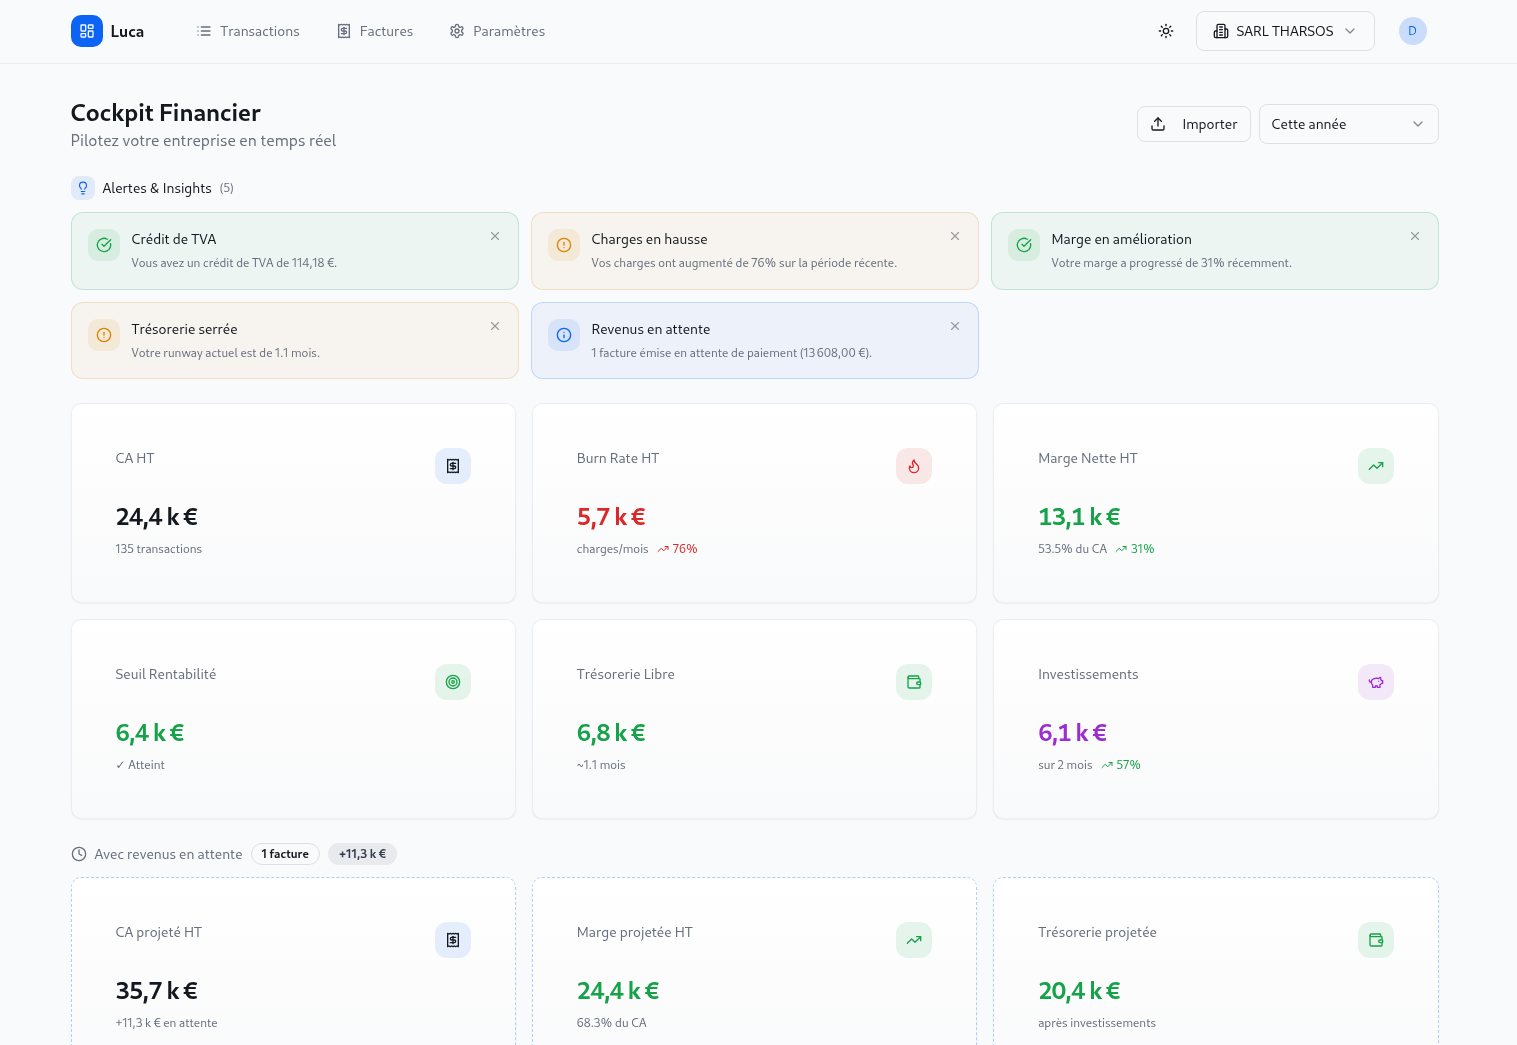Click the Burn Rate flame icon
1517x1045 pixels.
pyautogui.click(x=914, y=466)
